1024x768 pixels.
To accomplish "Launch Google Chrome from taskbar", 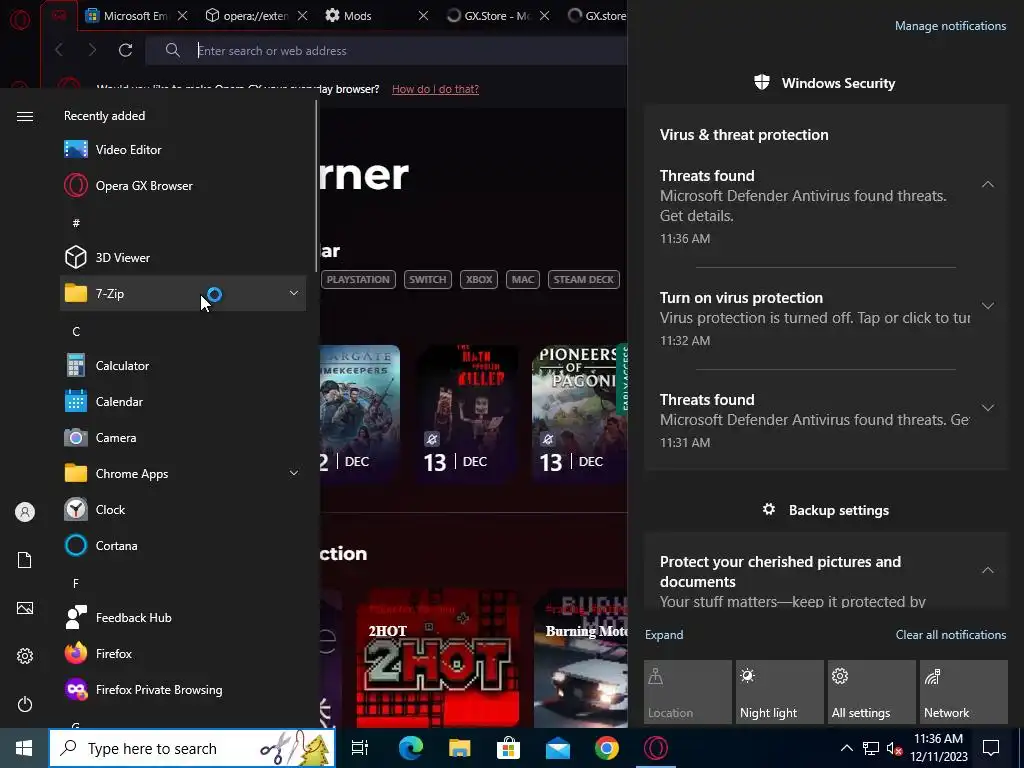I will pyautogui.click(x=607, y=748).
